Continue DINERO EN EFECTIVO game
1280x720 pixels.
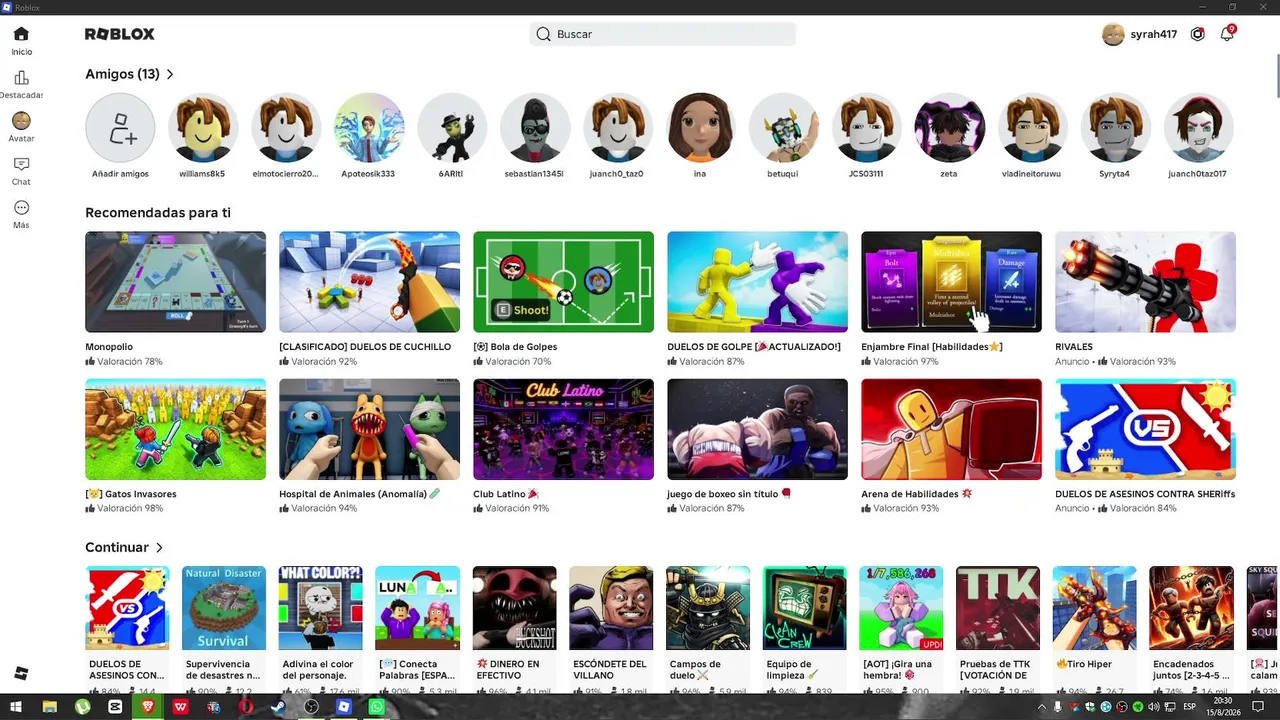(514, 608)
